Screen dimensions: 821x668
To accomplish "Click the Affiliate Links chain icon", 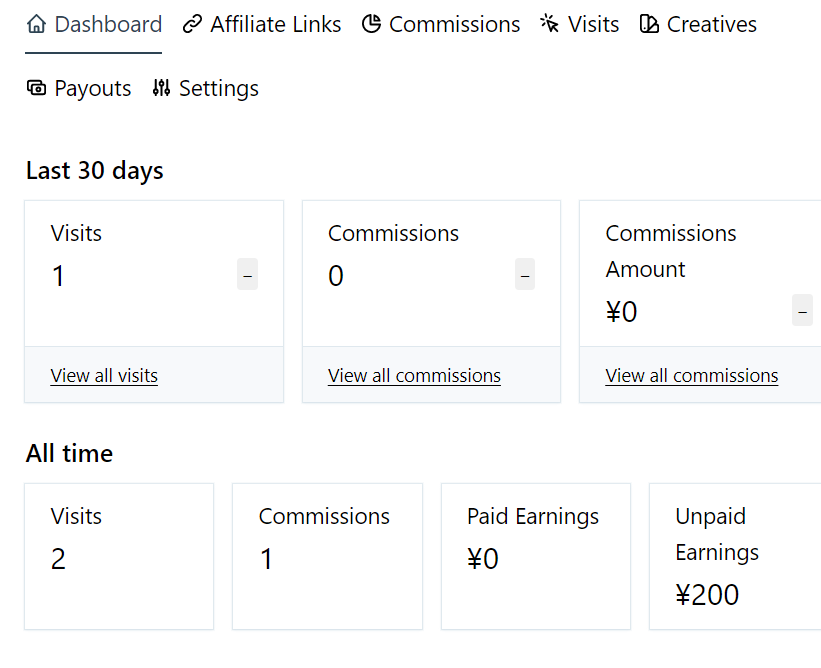I will coord(192,24).
